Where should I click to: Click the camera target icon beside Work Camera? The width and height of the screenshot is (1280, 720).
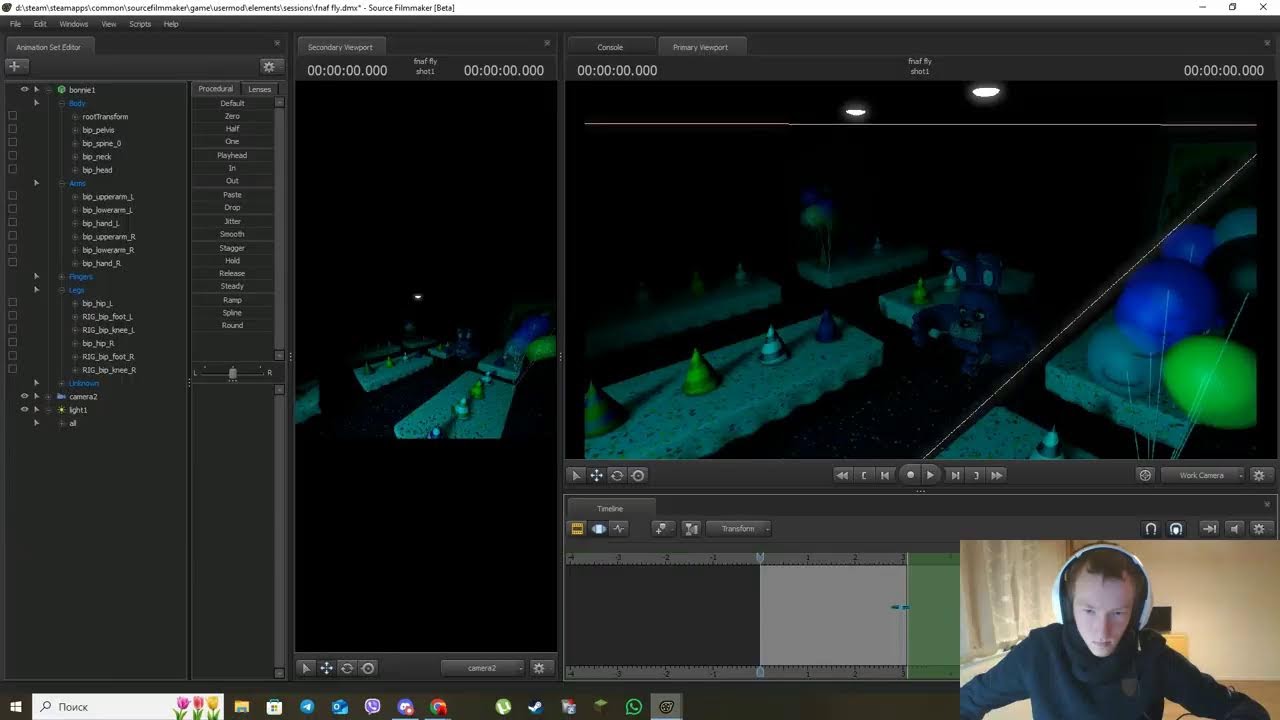1145,475
